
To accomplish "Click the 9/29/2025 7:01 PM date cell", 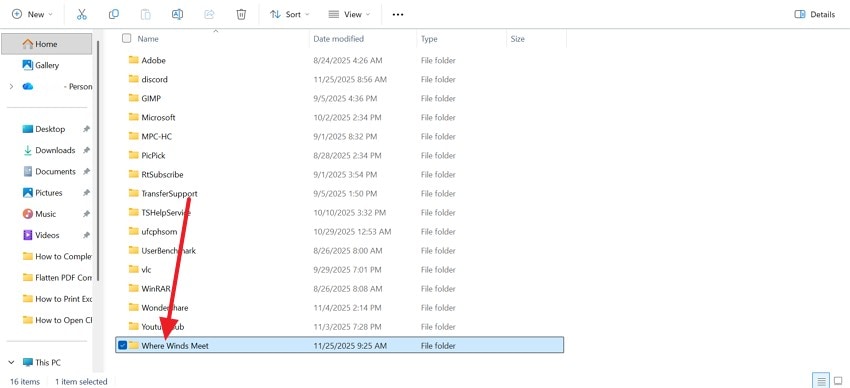I will pyautogui.click(x=347, y=269).
